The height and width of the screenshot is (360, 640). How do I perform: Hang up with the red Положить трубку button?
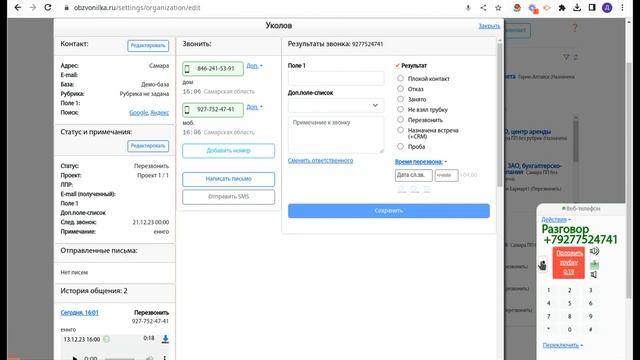[569, 262]
